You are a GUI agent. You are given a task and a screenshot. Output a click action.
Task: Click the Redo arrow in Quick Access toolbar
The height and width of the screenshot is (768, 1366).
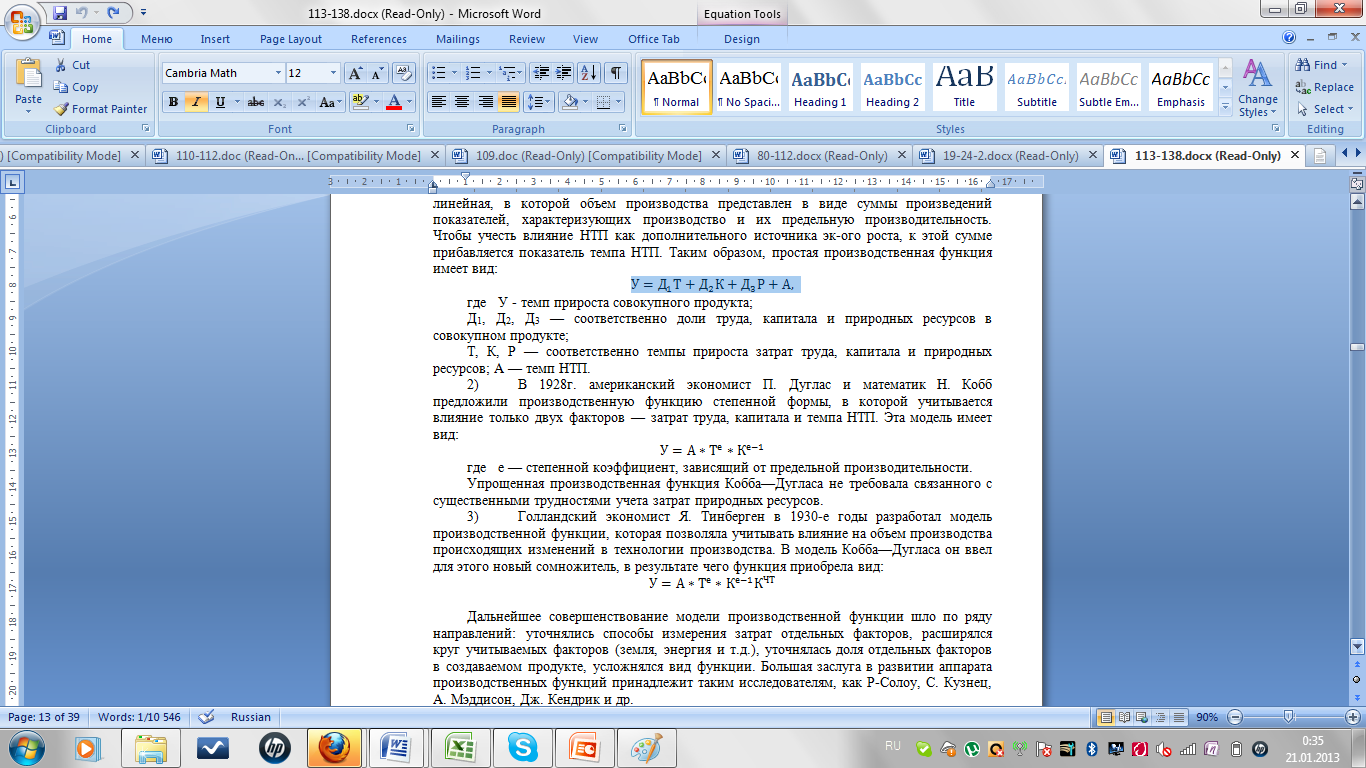(x=113, y=13)
